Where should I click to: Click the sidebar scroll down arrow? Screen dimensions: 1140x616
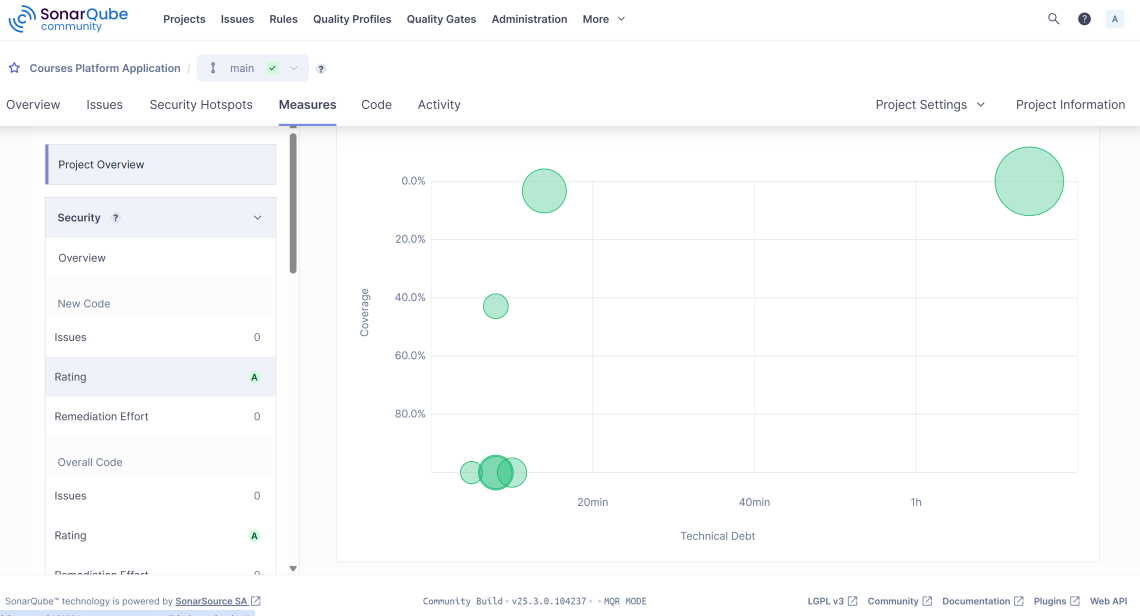293,568
